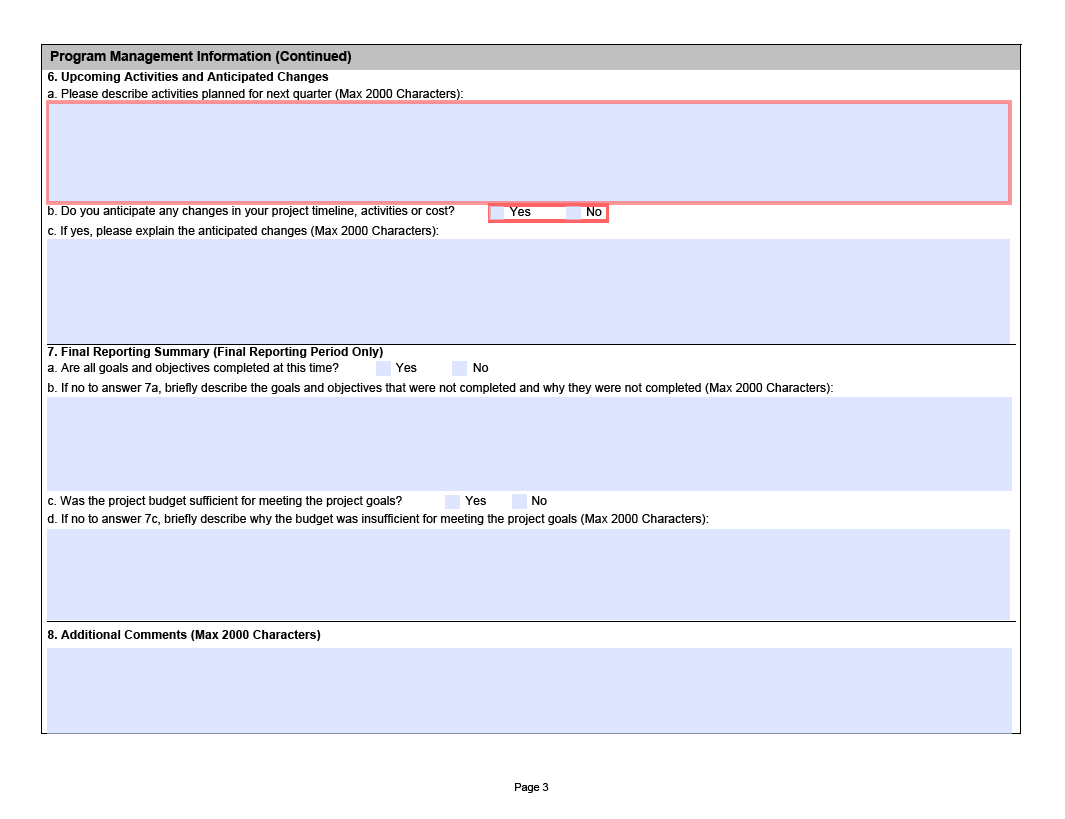Click the activities planned for next quarter field
This screenshot has width=1065, height=819.
coord(528,152)
